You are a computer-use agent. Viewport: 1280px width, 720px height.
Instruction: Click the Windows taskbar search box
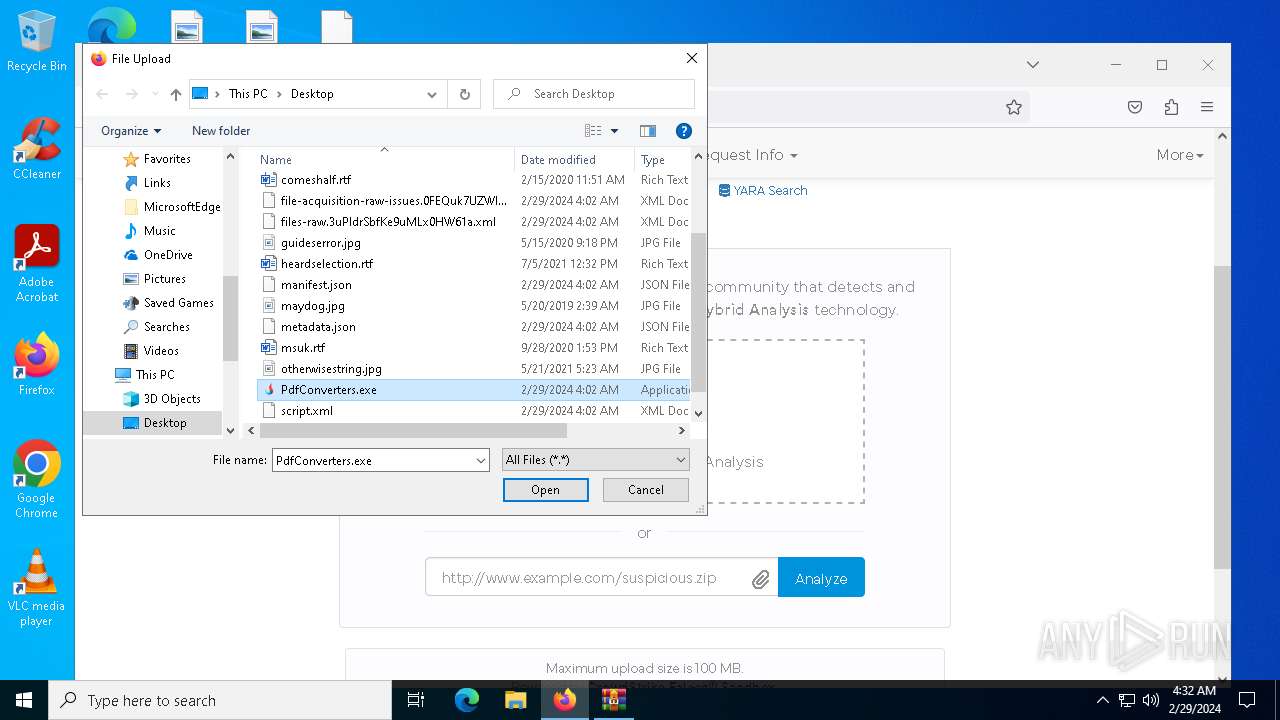[220, 700]
